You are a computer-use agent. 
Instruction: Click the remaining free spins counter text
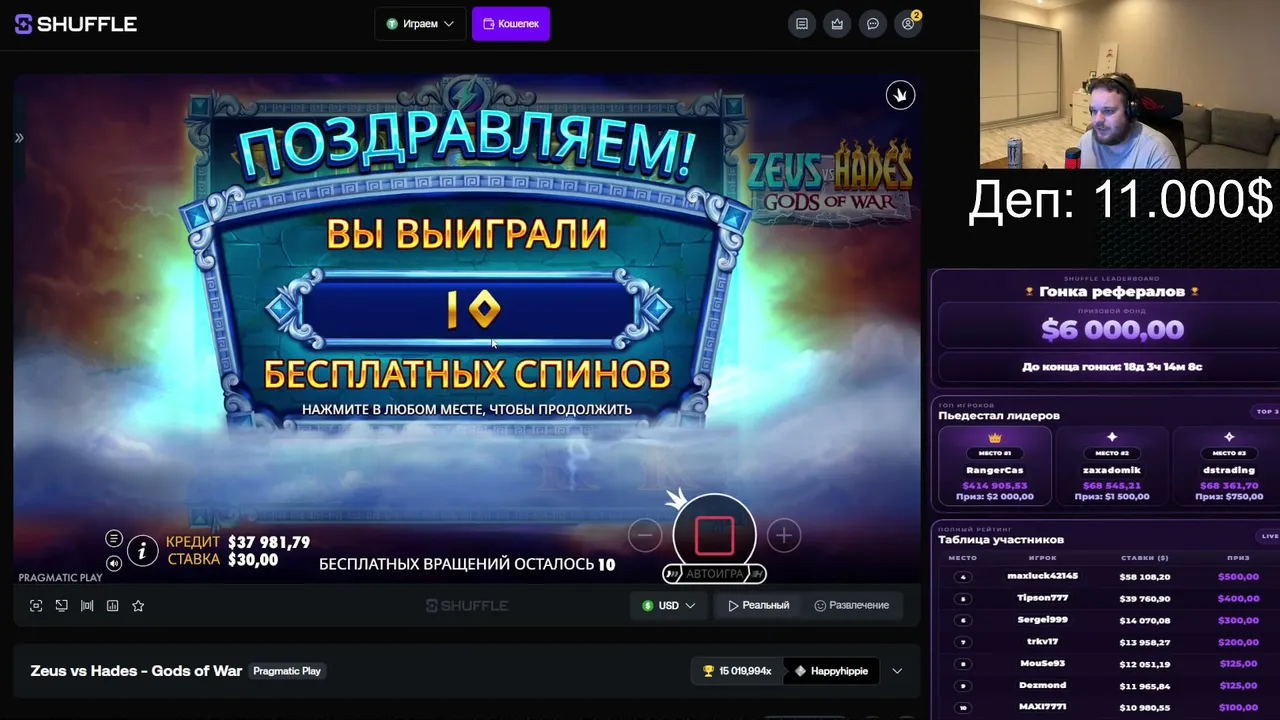pos(467,564)
